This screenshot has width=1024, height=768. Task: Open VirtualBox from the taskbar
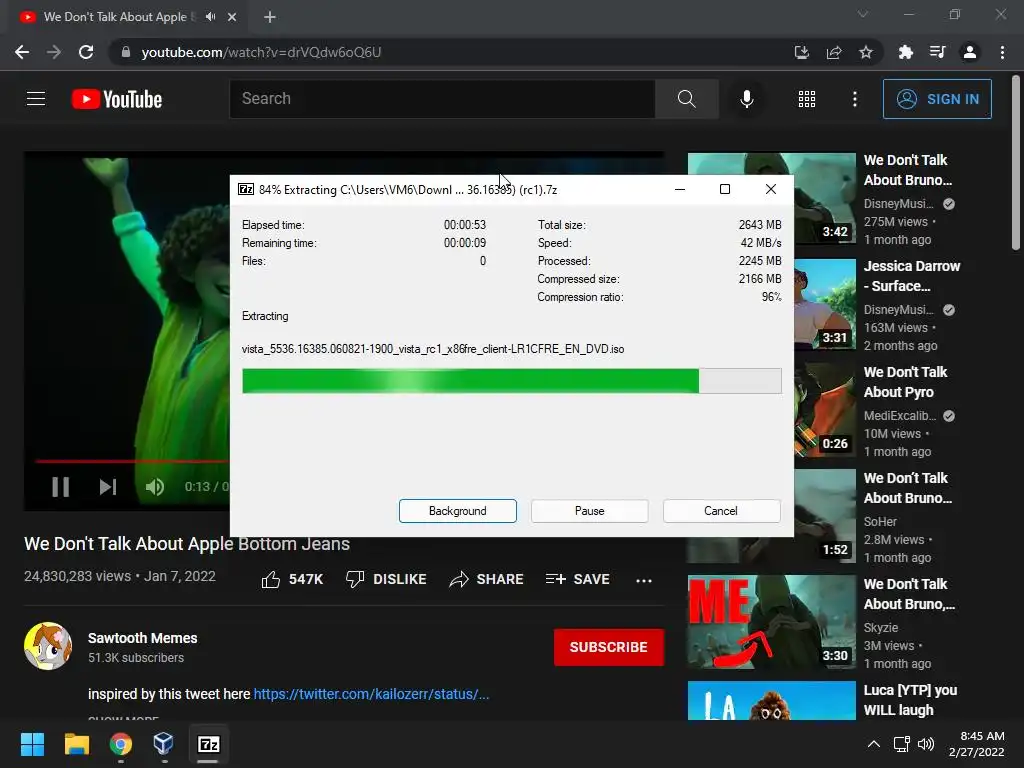163,744
